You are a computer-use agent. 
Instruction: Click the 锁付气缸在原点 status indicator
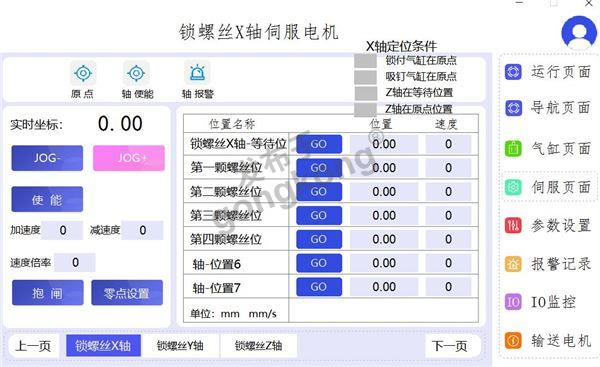365,61
